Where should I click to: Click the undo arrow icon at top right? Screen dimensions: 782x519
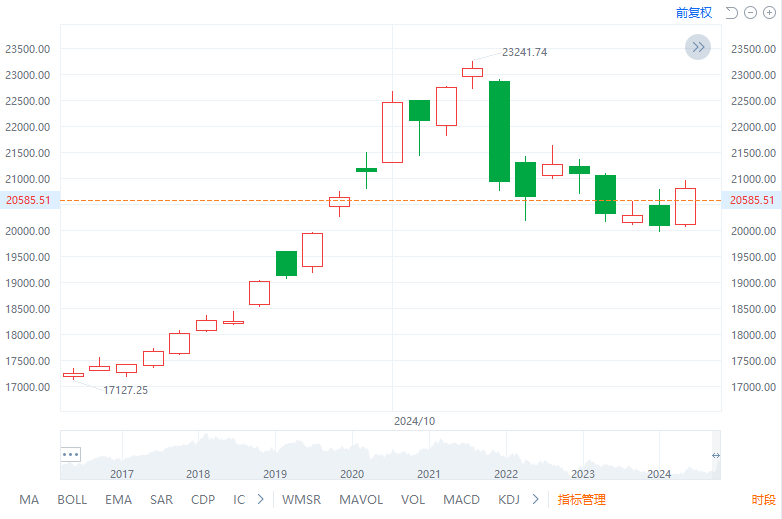(731, 13)
